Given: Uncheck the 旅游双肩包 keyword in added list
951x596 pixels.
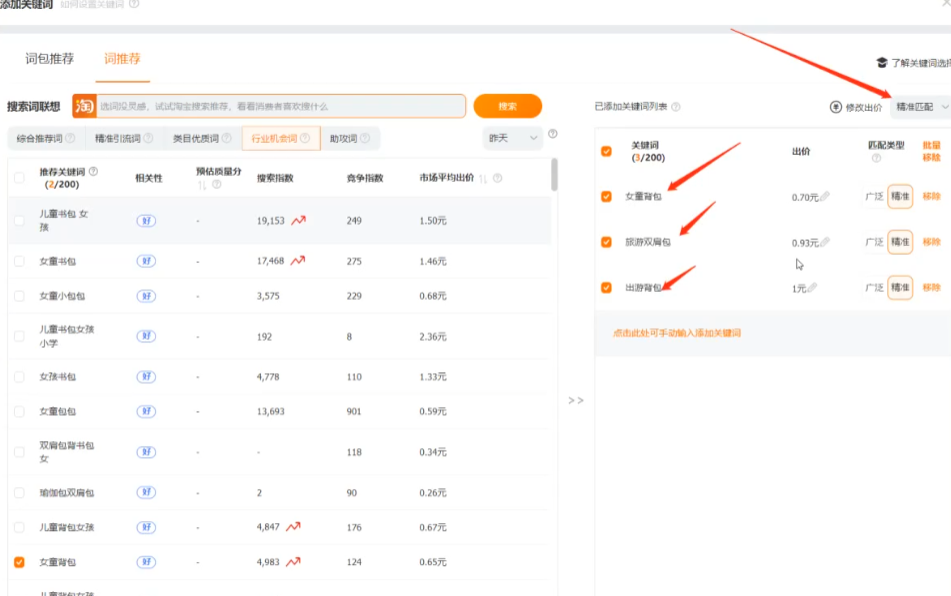Looking at the screenshot, I should point(606,242).
